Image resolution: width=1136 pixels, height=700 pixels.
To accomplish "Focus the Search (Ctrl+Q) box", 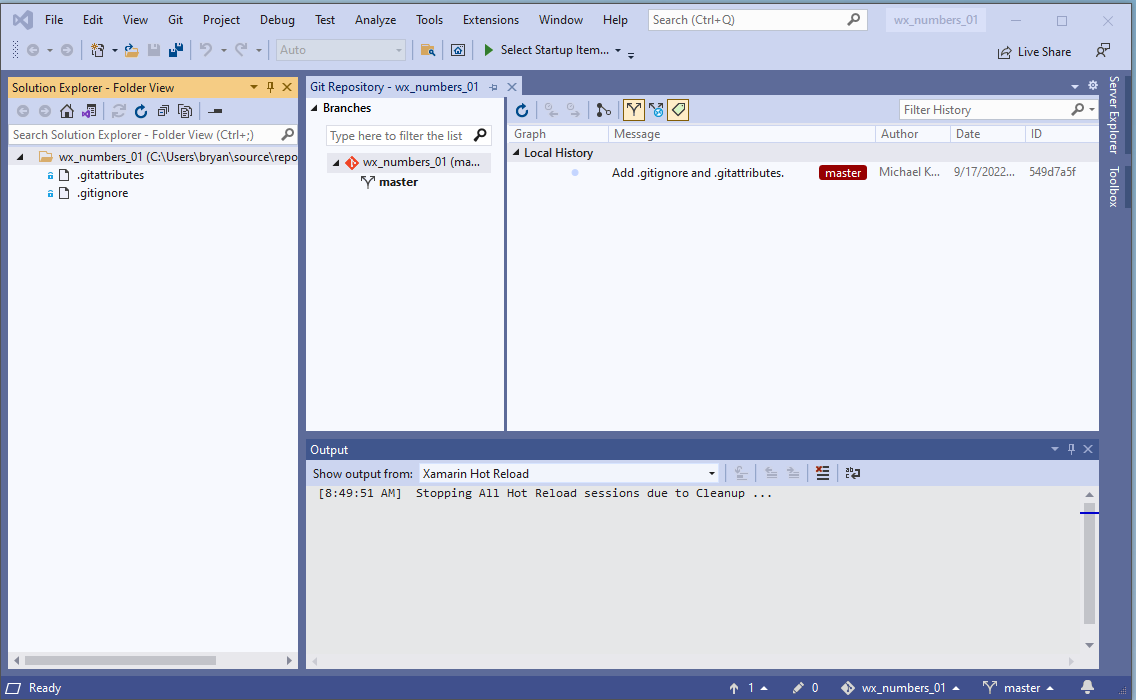I will tap(756, 20).
